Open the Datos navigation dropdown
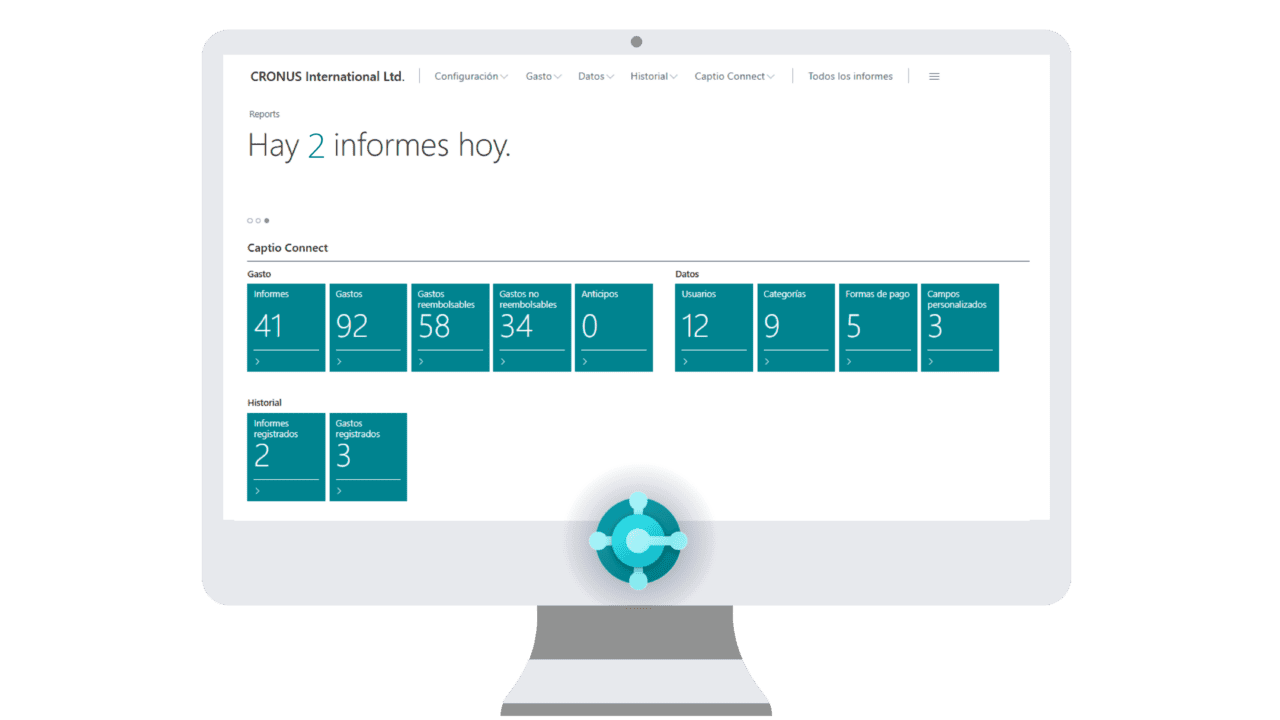The image size is (1280, 720). [595, 76]
